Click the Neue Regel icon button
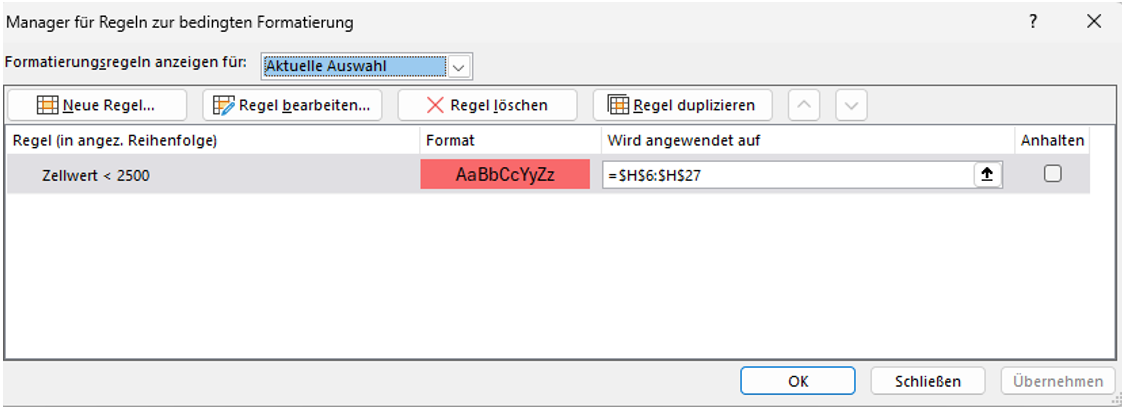 [x=97, y=105]
